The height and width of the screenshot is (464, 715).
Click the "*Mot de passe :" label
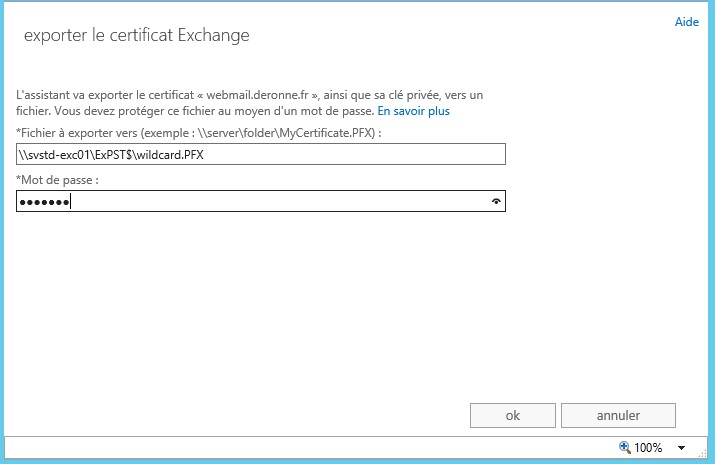coord(57,180)
